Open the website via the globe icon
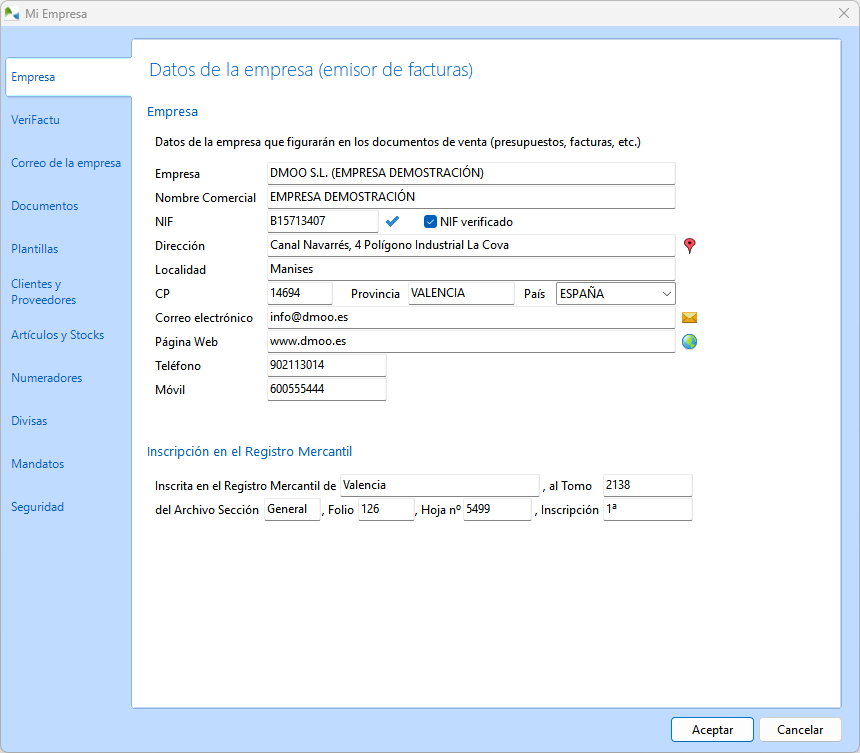Viewport: 860px width, 753px height. 689,342
